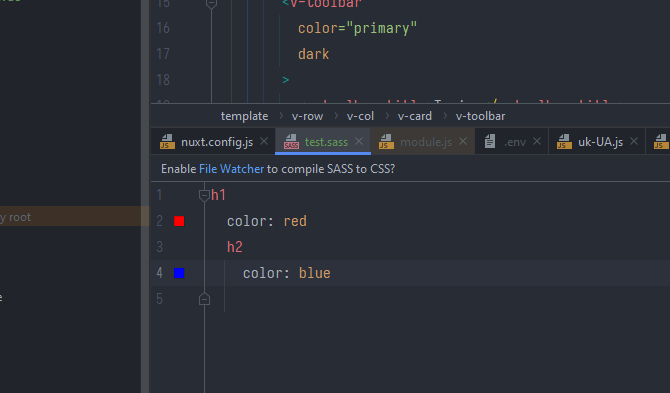
Task: Close the uk-UA.js tab
Action: tap(634, 141)
